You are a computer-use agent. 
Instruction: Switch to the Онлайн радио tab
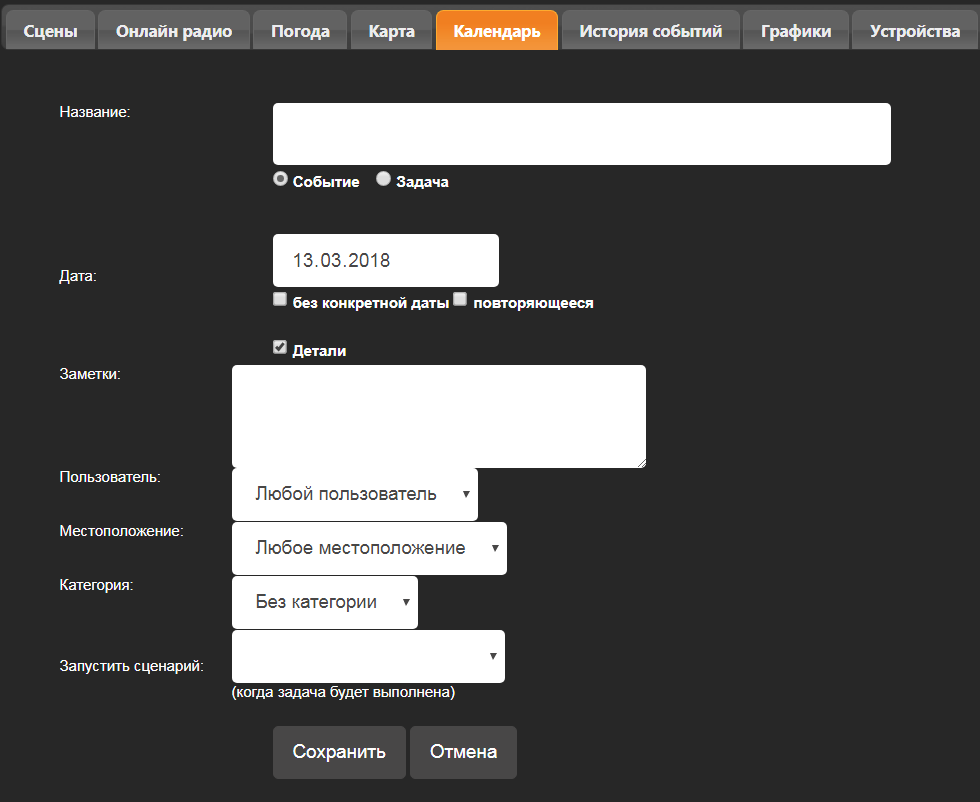click(174, 31)
